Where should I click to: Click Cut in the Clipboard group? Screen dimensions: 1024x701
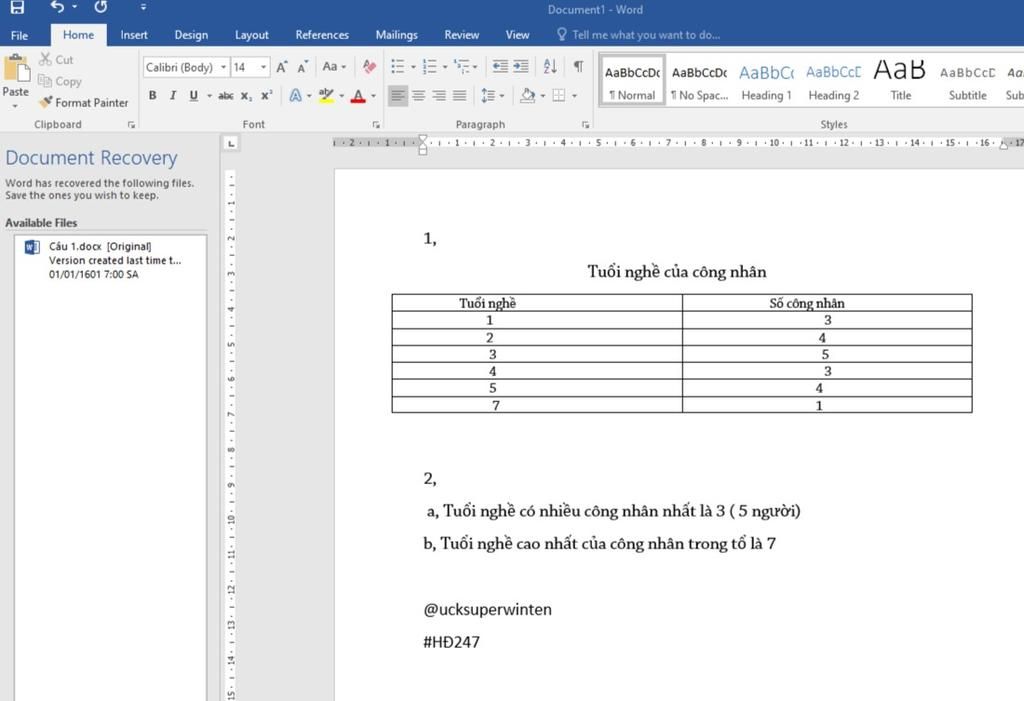pyautogui.click(x=56, y=59)
